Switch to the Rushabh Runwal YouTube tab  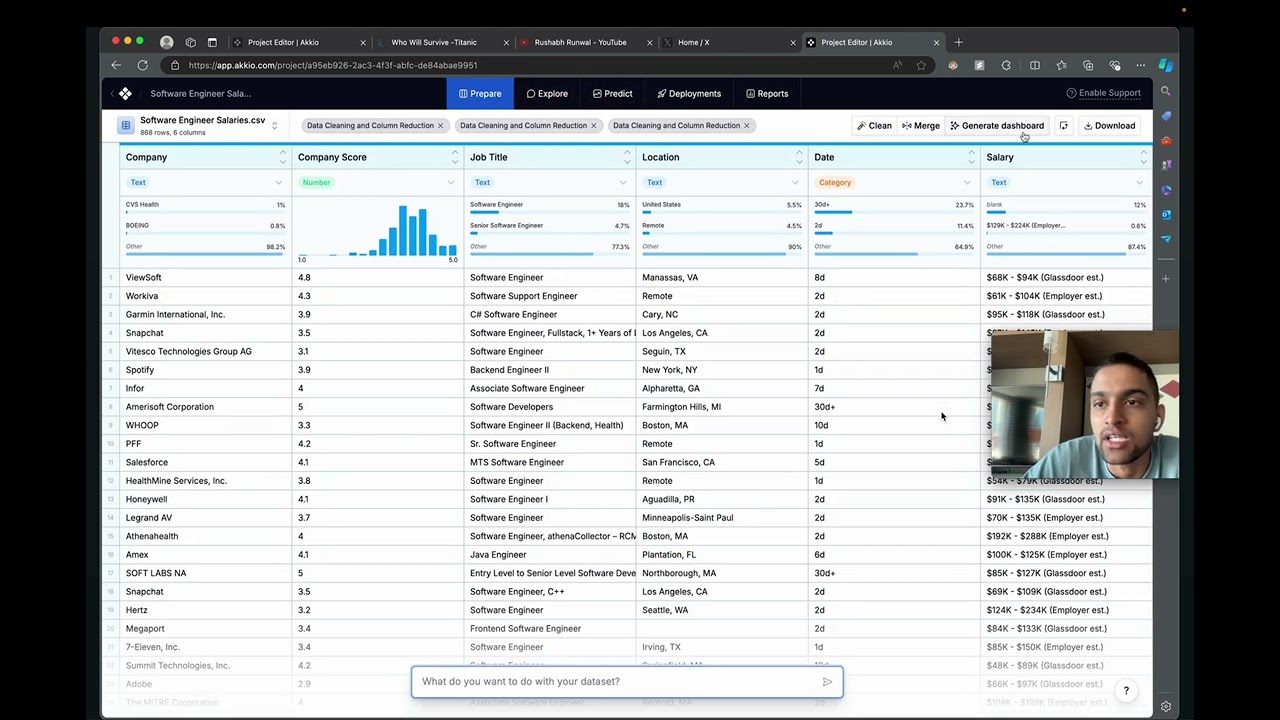point(580,42)
